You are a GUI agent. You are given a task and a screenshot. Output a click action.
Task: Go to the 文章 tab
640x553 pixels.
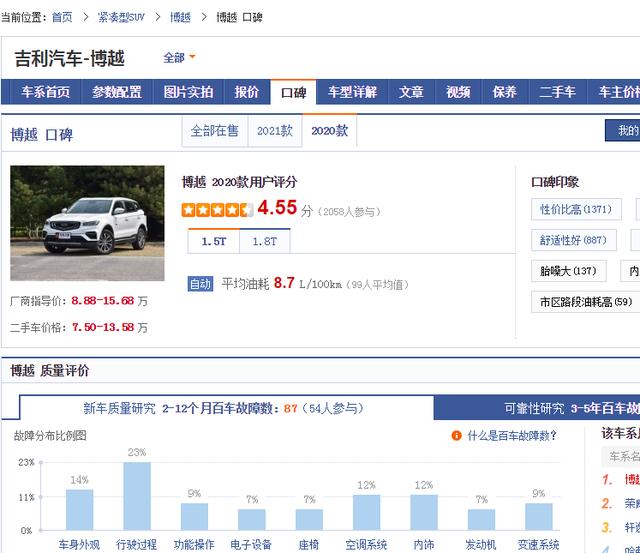click(x=411, y=92)
